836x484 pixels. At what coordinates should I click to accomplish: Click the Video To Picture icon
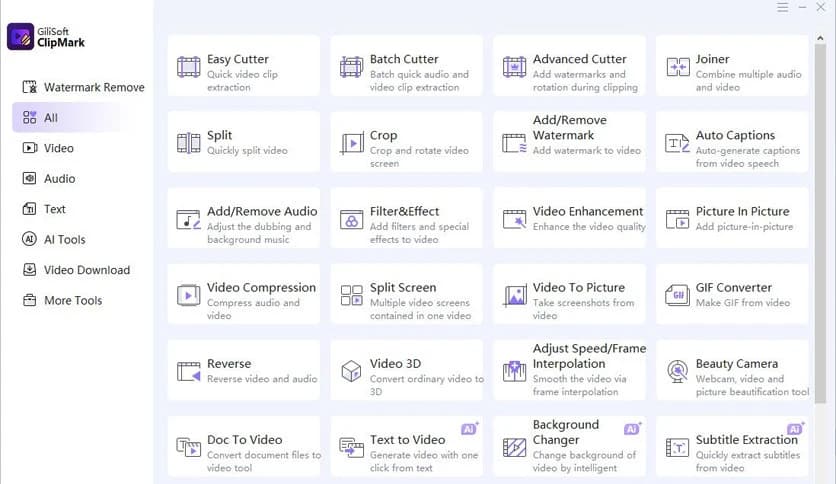tap(514, 295)
